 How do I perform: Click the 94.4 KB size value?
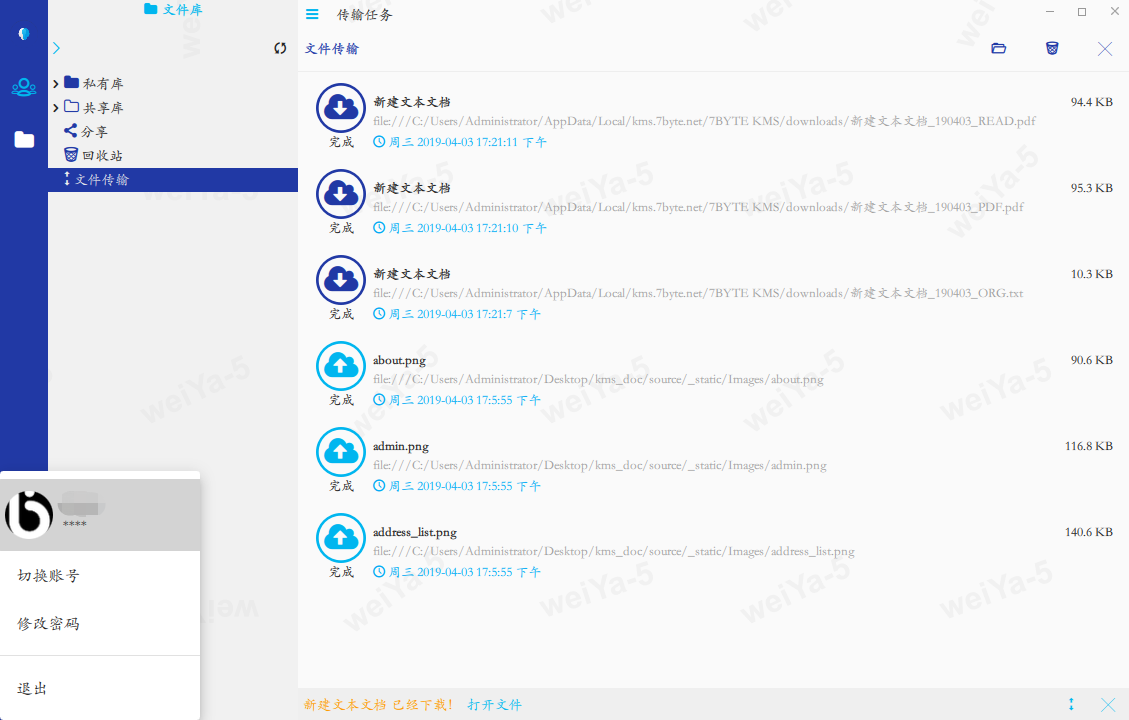click(1092, 102)
